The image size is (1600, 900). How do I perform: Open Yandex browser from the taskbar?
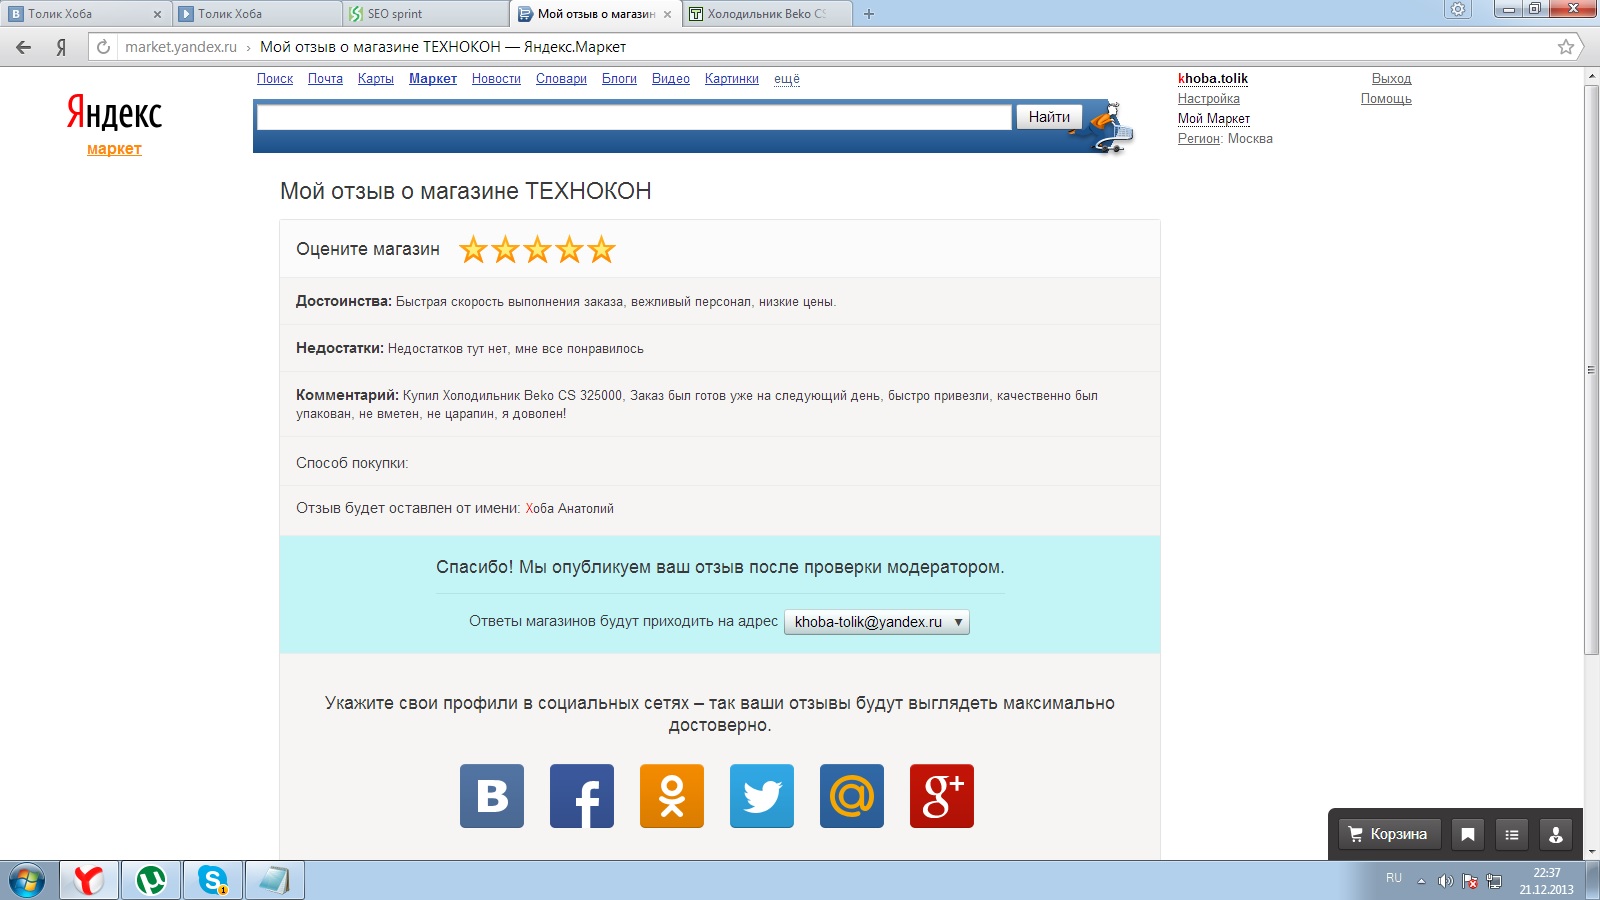click(89, 881)
